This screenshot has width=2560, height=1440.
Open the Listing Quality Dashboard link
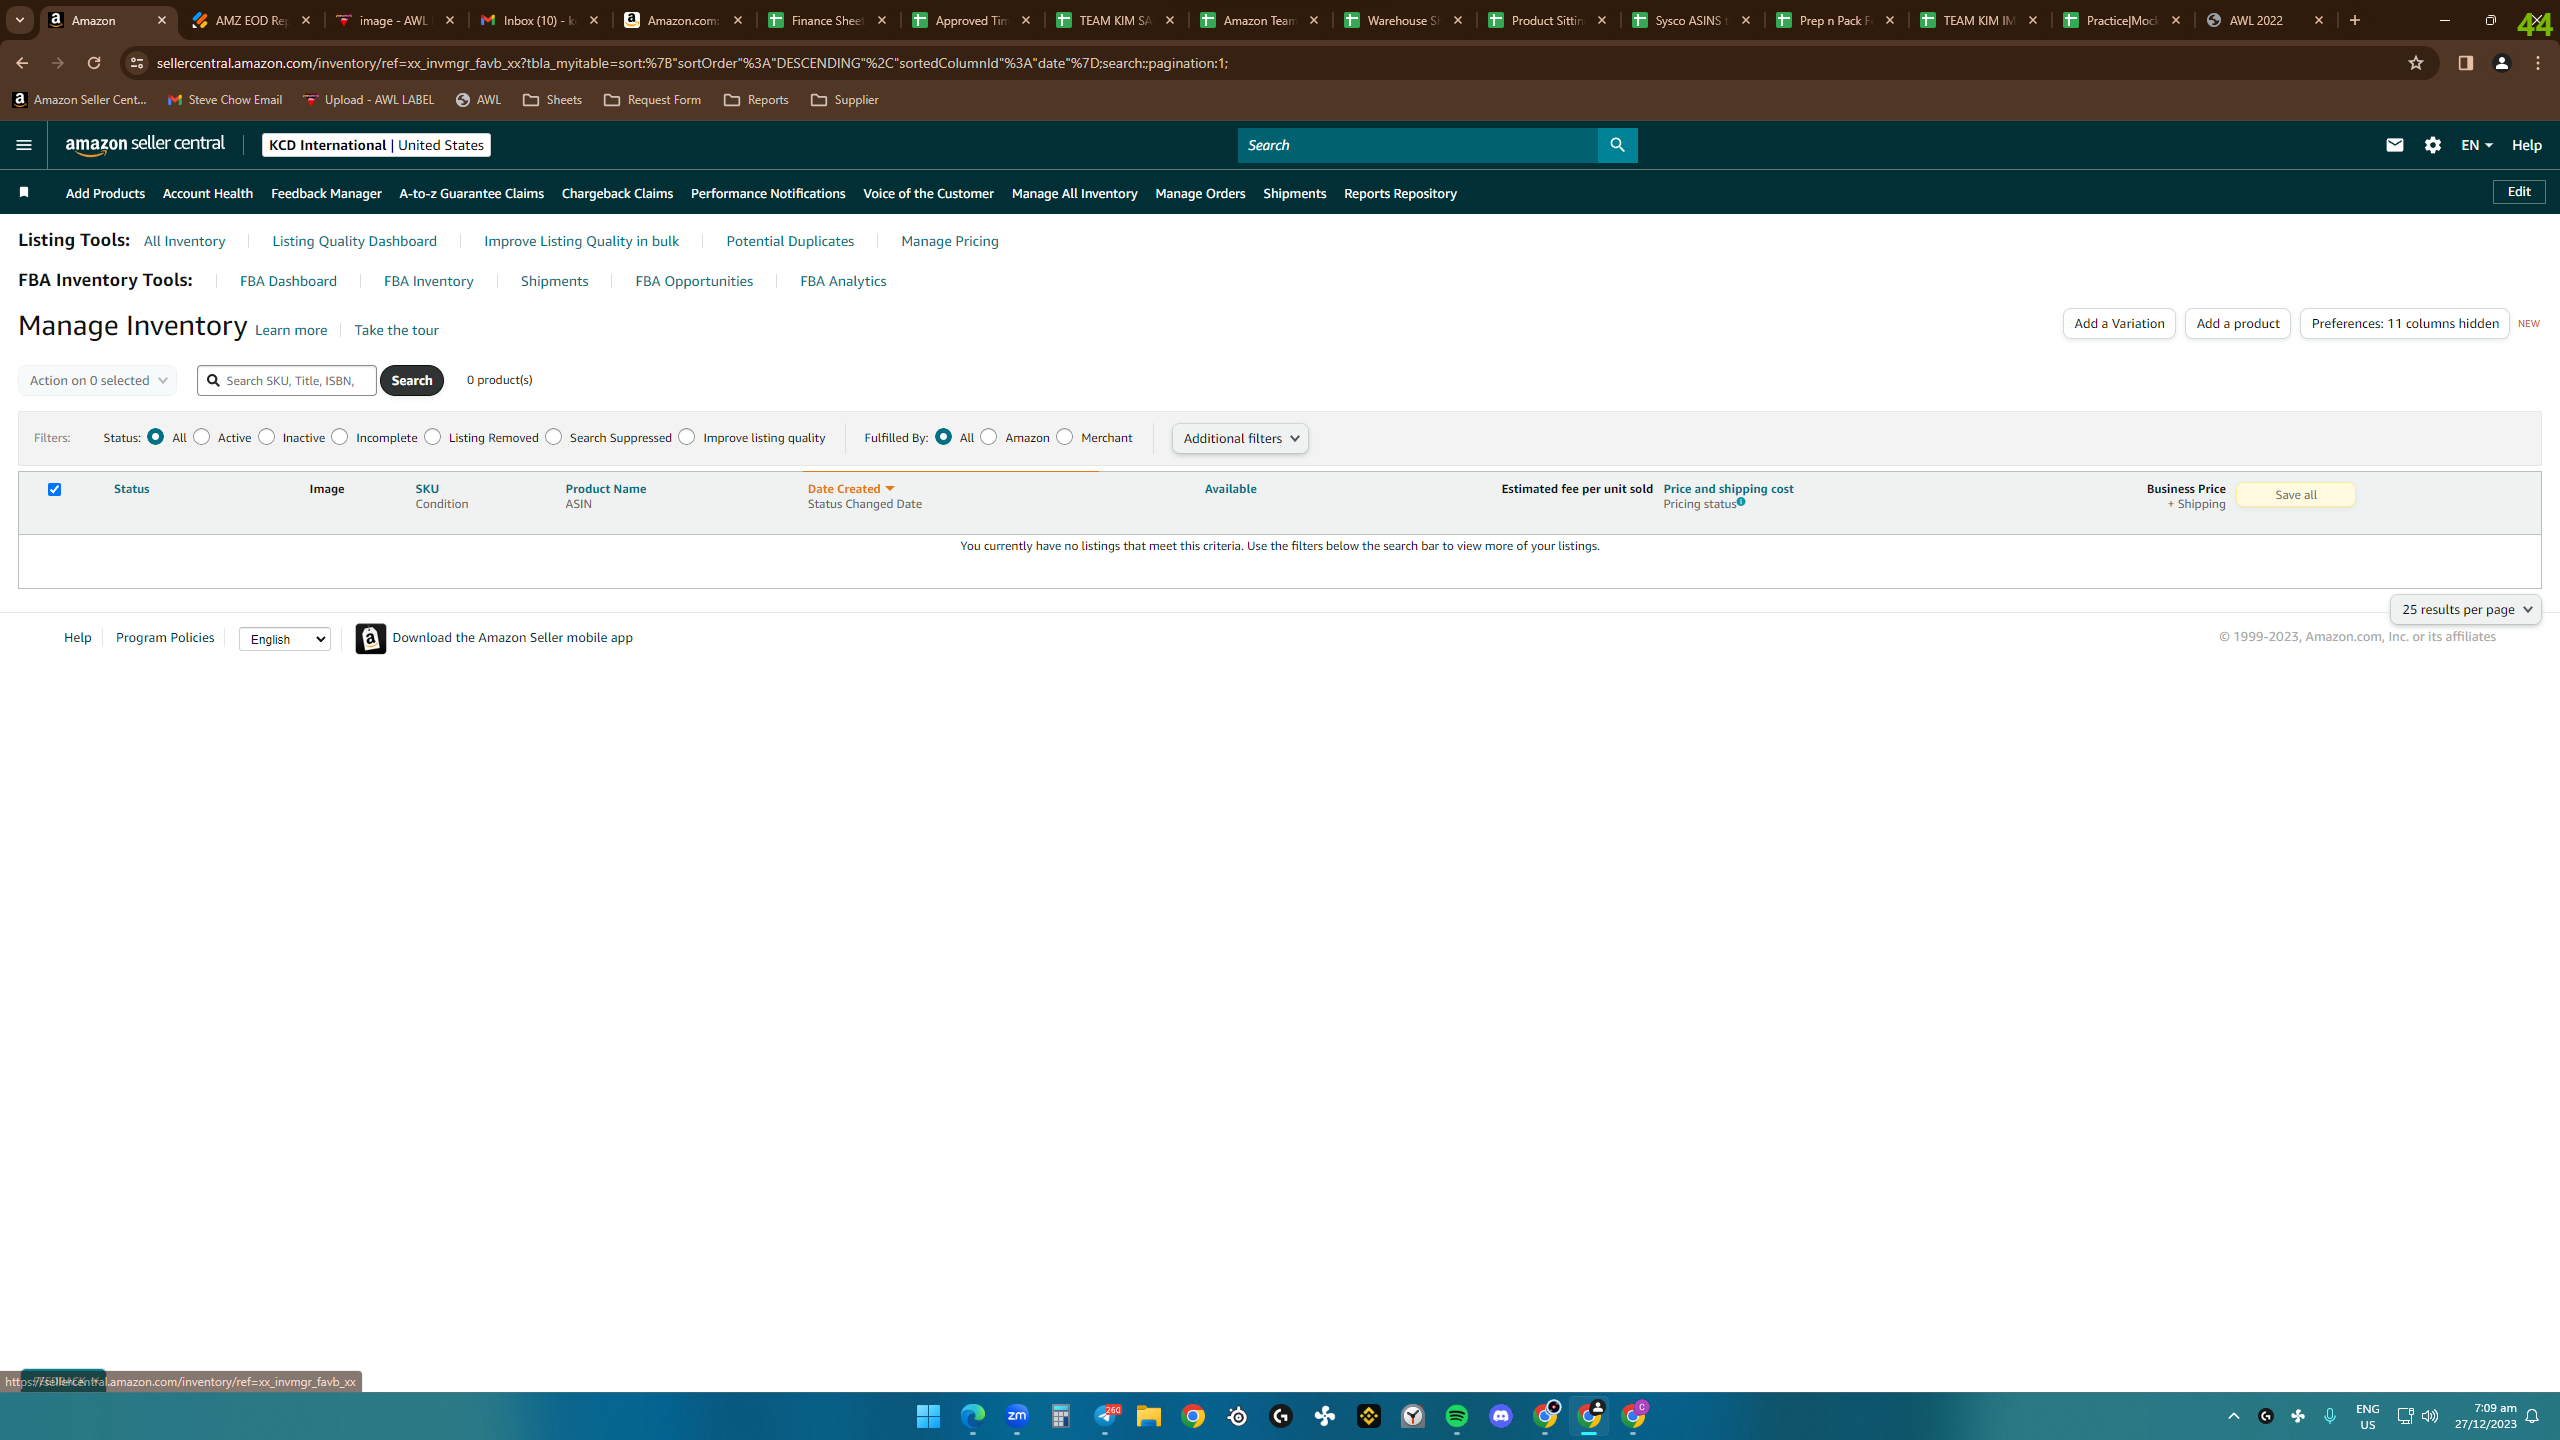pyautogui.click(x=354, y=241)
